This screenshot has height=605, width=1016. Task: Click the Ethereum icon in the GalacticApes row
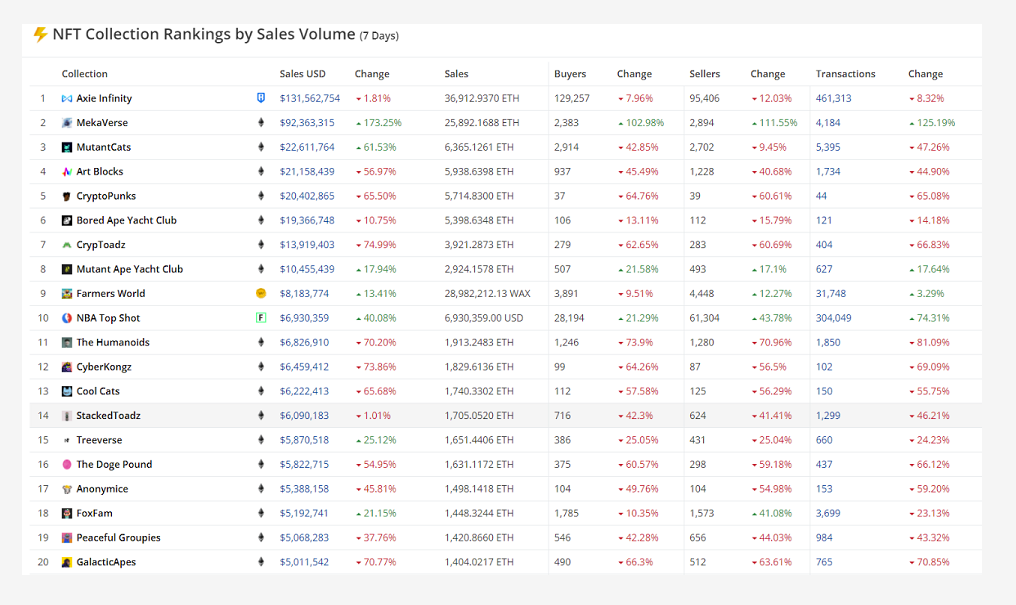[x=261, y=562]
